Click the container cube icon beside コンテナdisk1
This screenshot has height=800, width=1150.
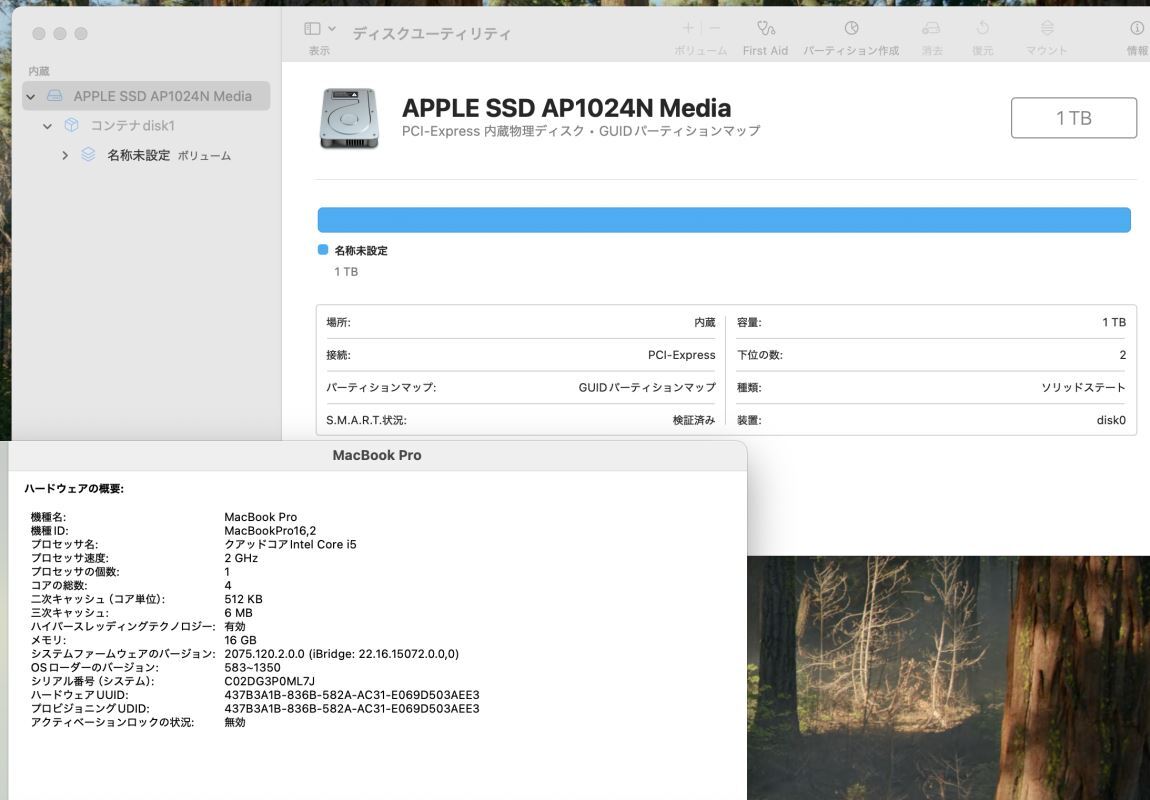pos(71,125)
